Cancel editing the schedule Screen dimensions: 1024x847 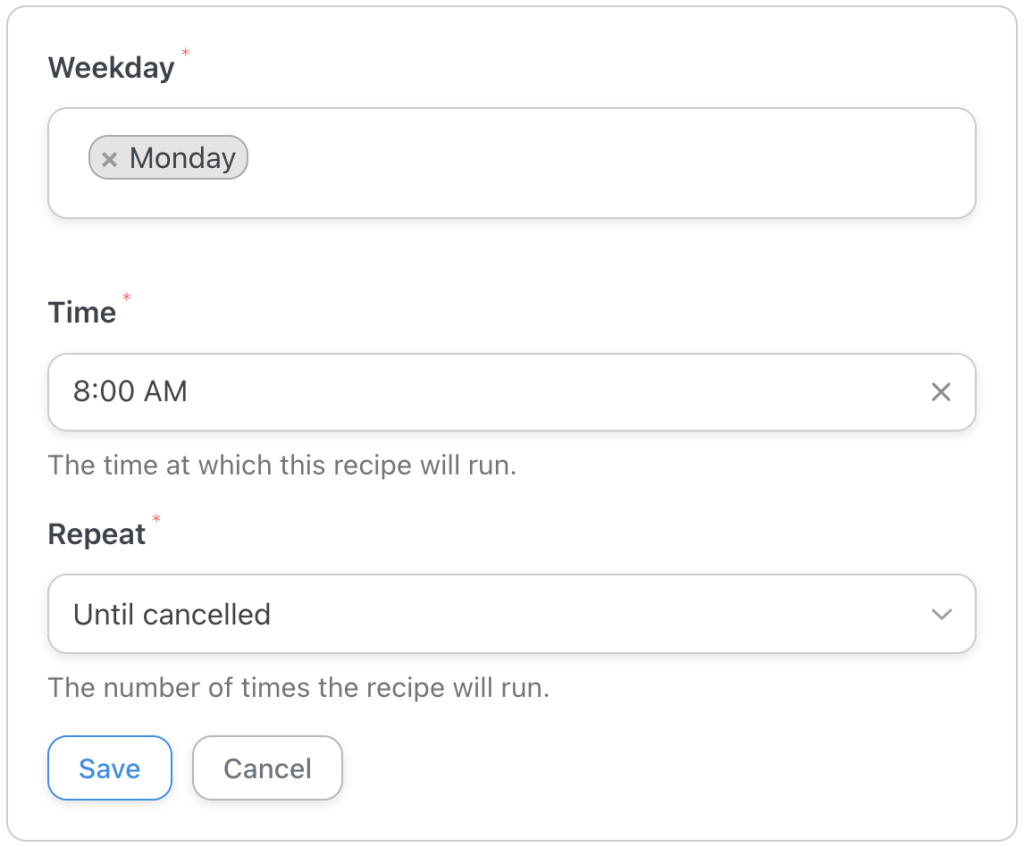point(267,768)
